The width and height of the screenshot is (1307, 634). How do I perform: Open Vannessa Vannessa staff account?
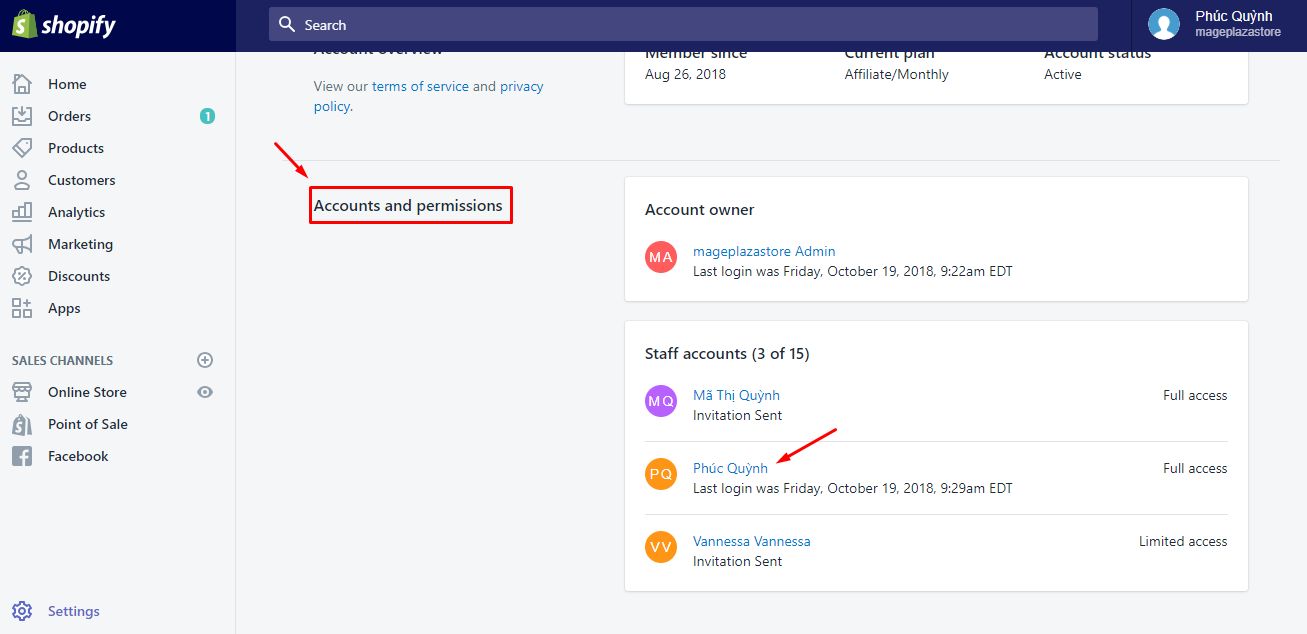point(752,541)
